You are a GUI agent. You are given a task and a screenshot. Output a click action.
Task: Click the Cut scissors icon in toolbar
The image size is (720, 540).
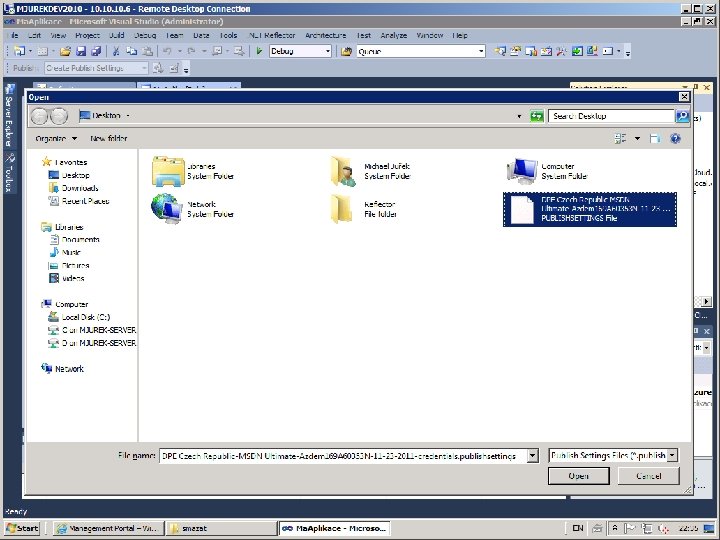pyautogui.click(x=116, y=51)
